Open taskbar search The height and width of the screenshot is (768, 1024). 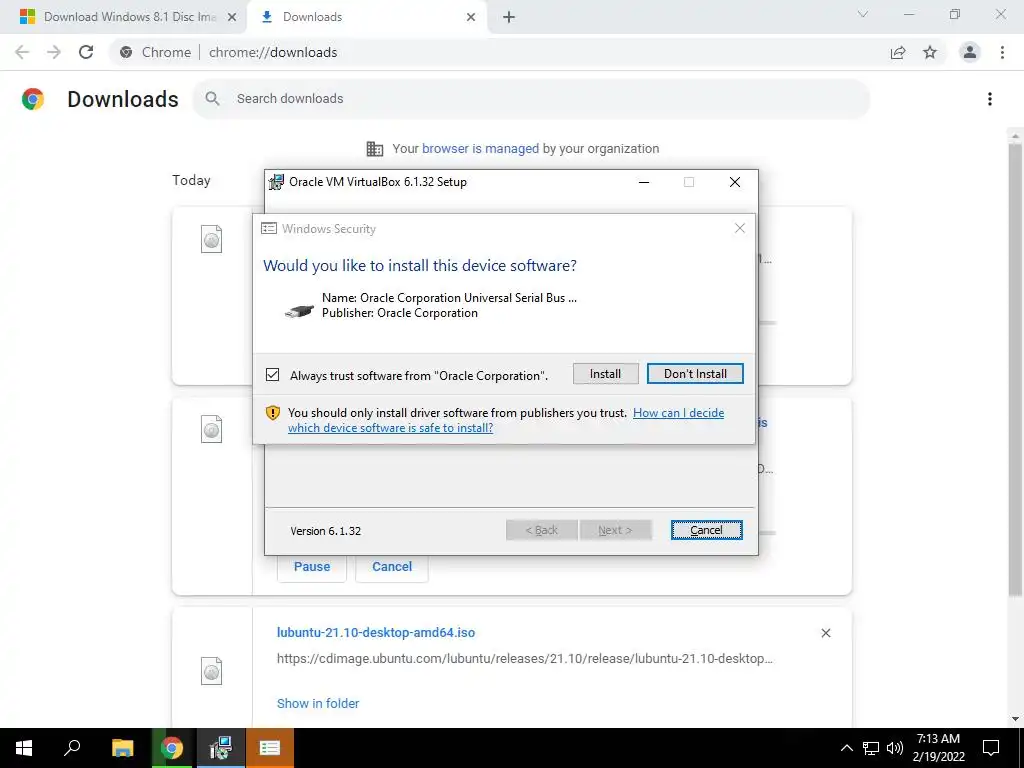pyautogui.click(x=72, y=748)
